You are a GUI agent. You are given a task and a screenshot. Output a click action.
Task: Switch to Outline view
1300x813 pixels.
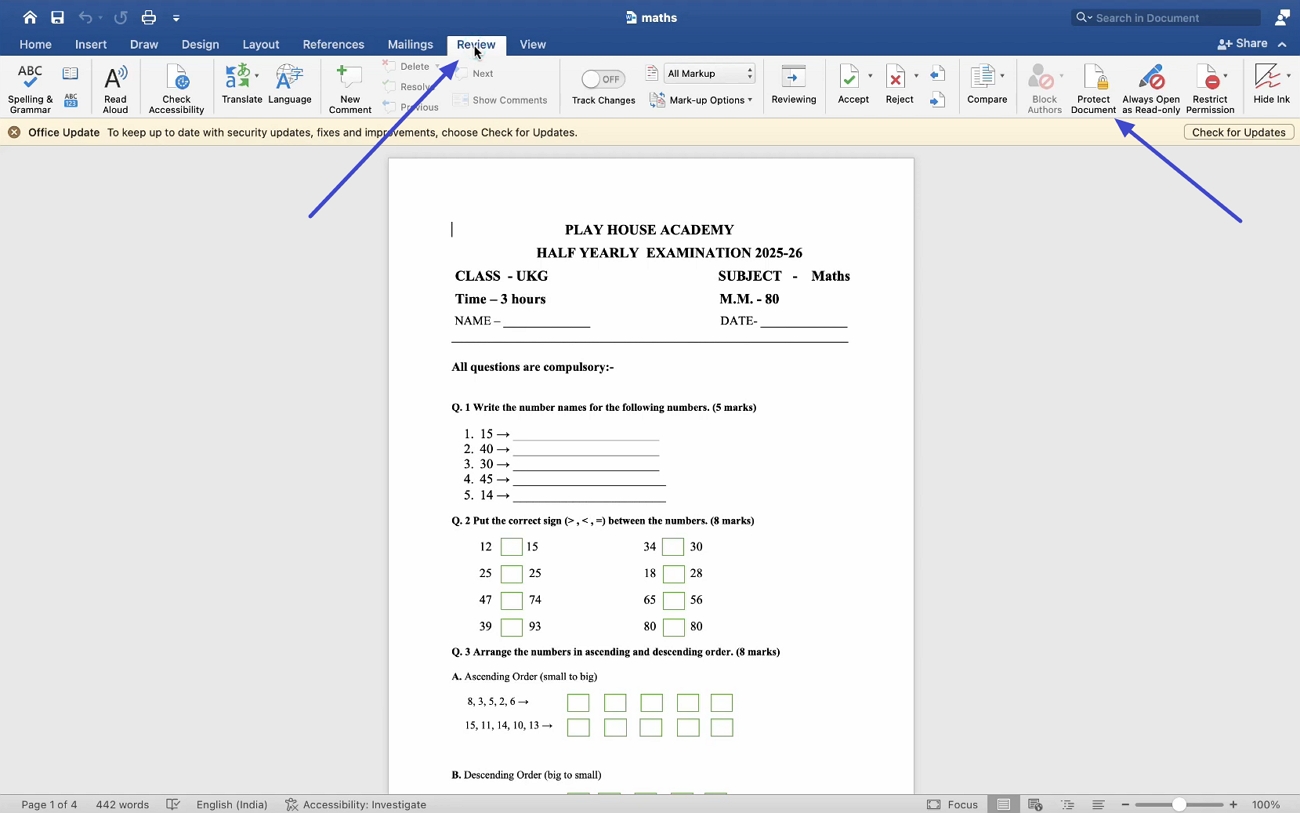(1067, 804)
